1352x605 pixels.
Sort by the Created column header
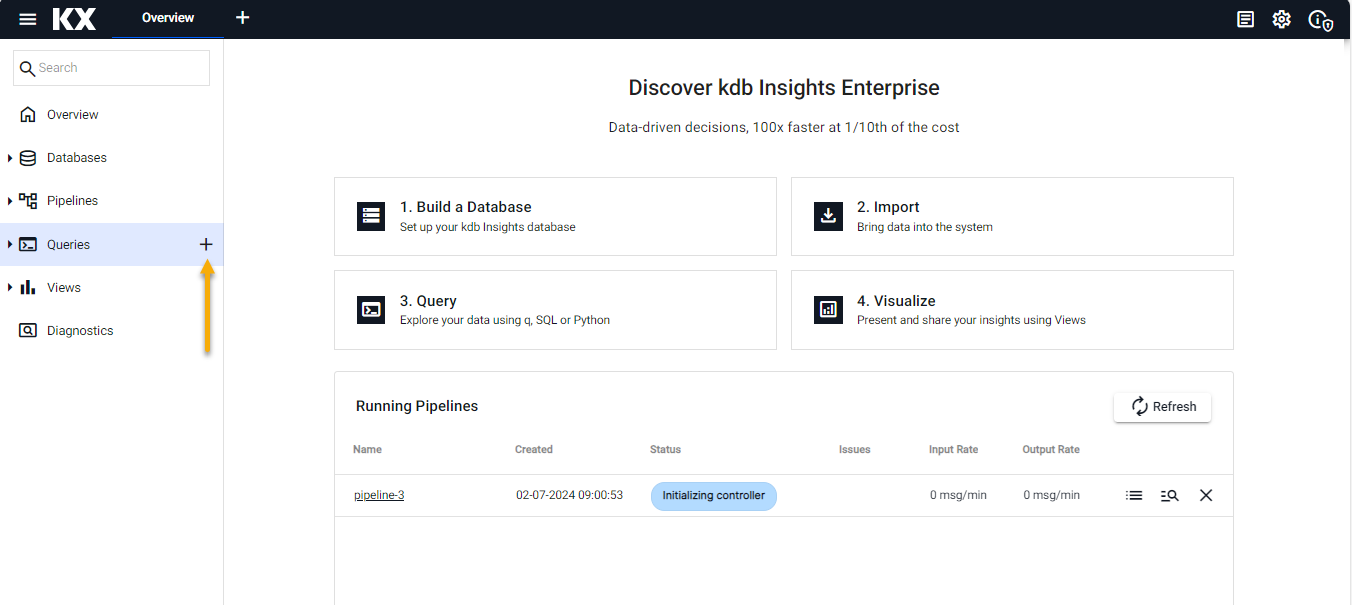point(534,450)
